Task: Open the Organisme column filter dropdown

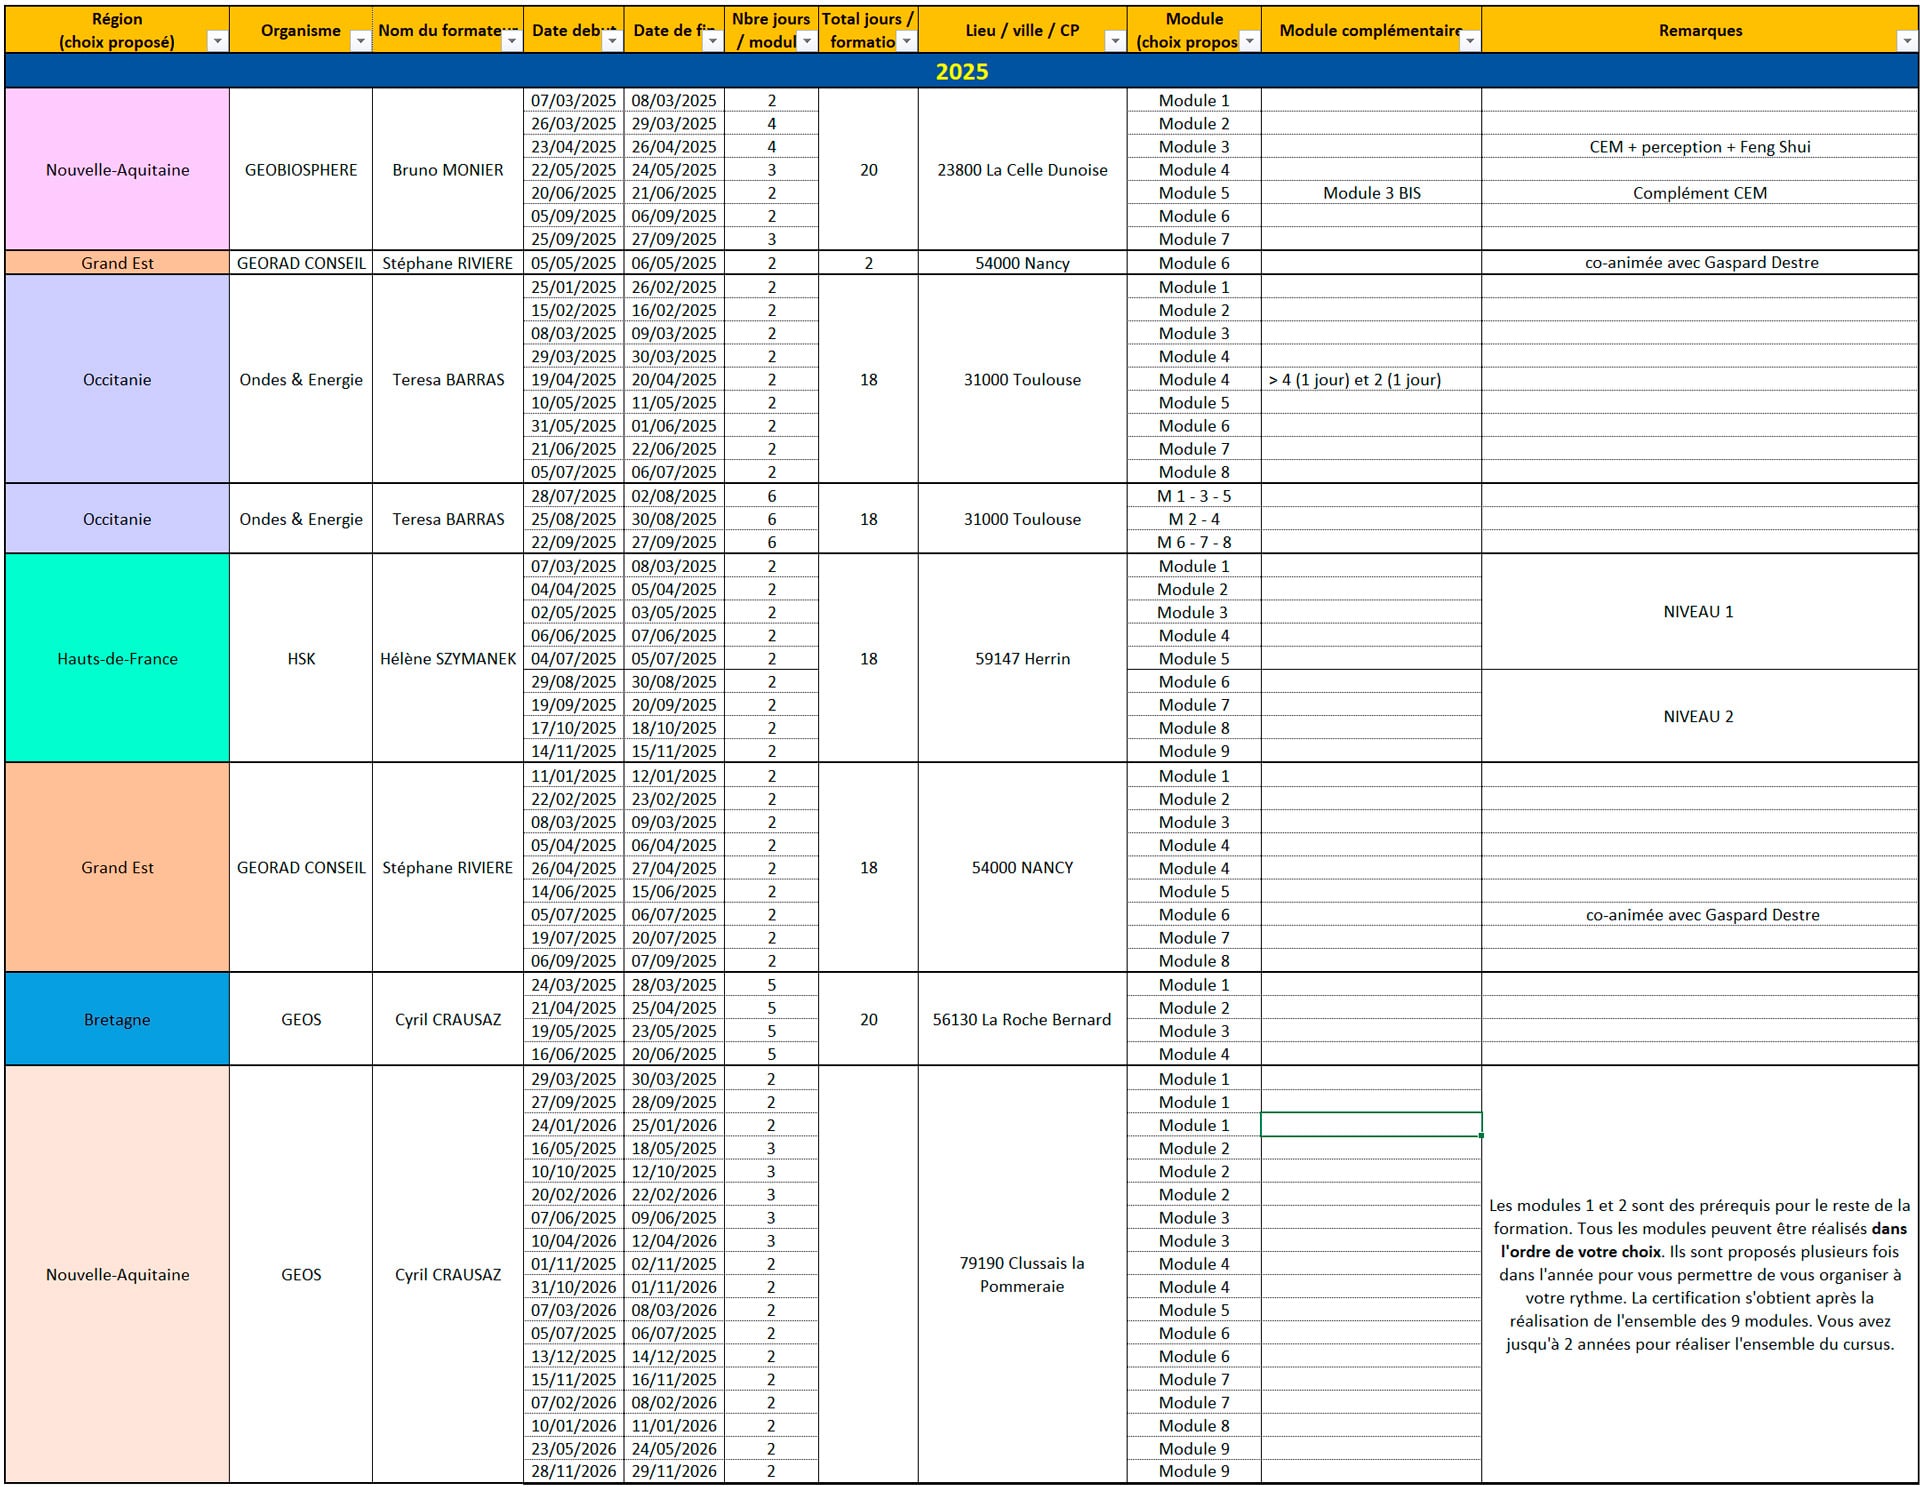Action: coord(360,41)
